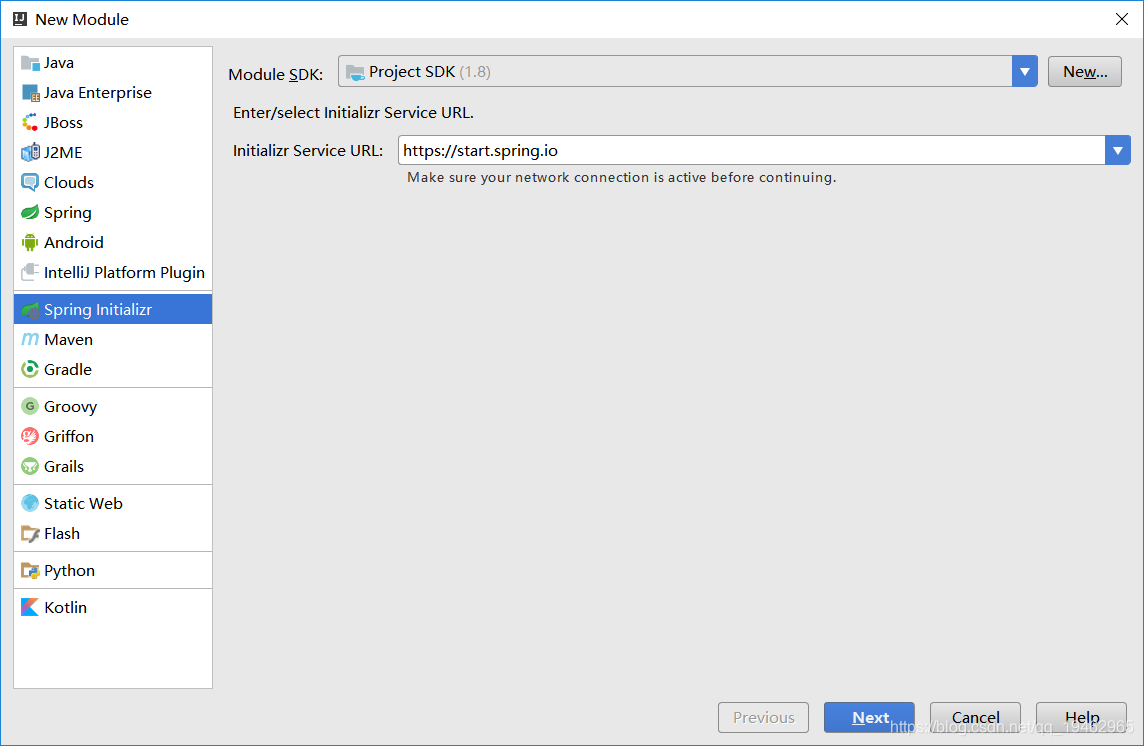Click the Next button
1144x746 pixels.
click(x=869, y=718)
